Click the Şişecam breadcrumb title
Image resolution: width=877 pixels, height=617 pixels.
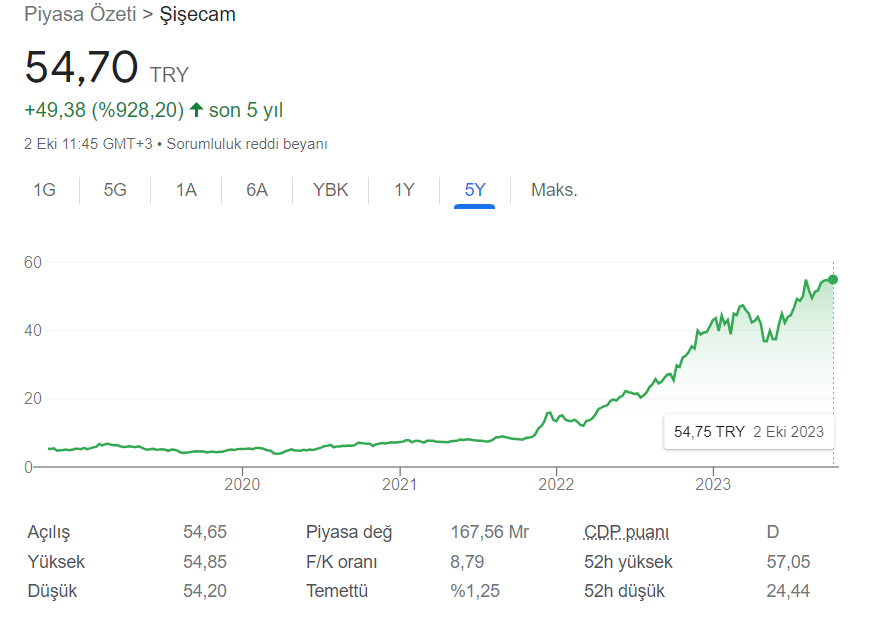click(198, 15)
